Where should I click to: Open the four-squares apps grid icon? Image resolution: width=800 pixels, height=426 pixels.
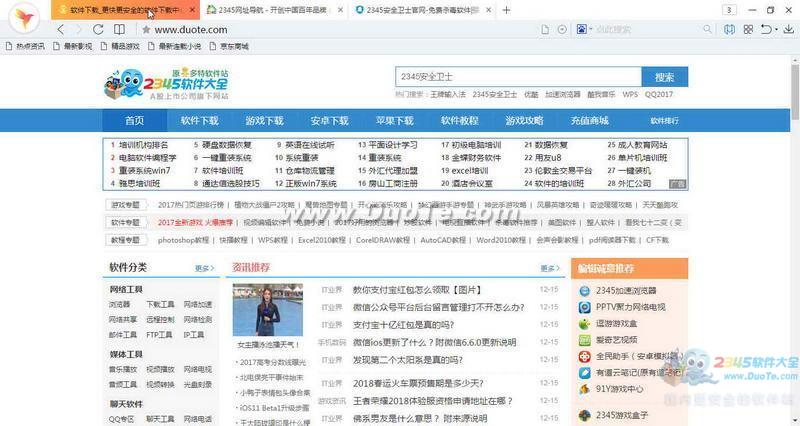[748, 30]
